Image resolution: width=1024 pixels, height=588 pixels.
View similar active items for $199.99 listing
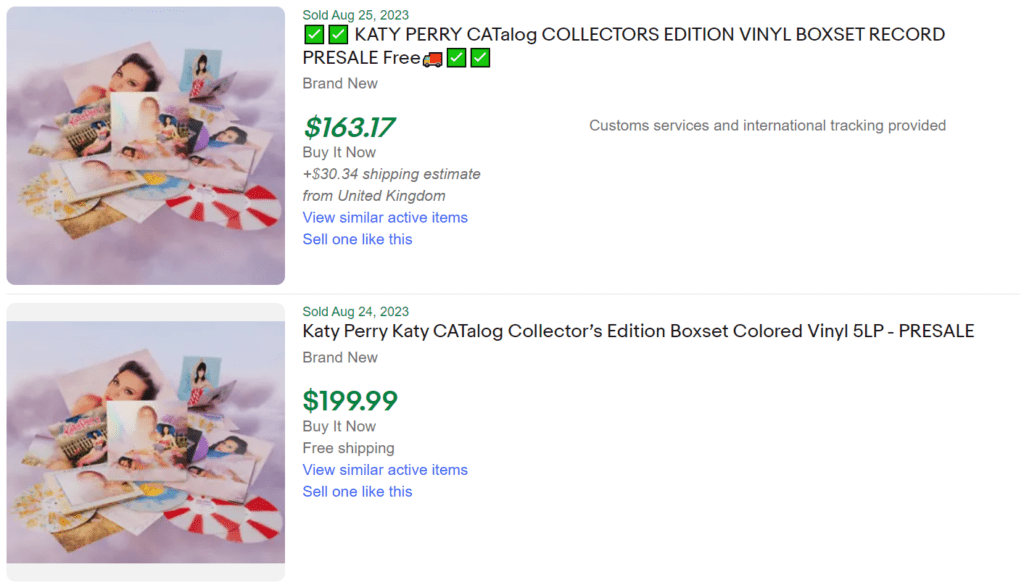385,469
